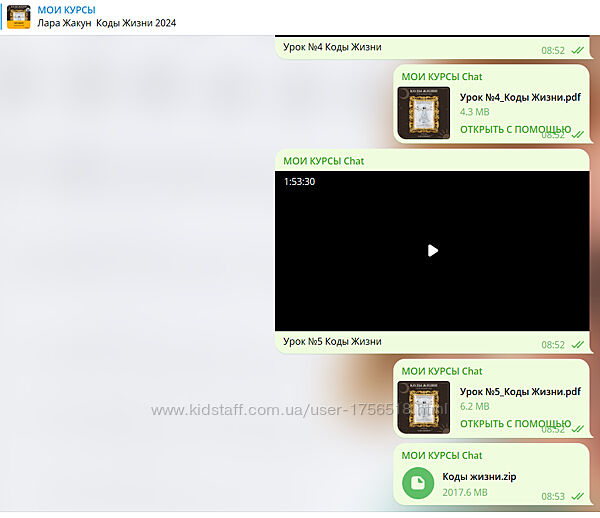600x518 pixels.
Task: Open sender name above Урок №4 PDF
Action: pyautogui.click(x=441, y=76)
